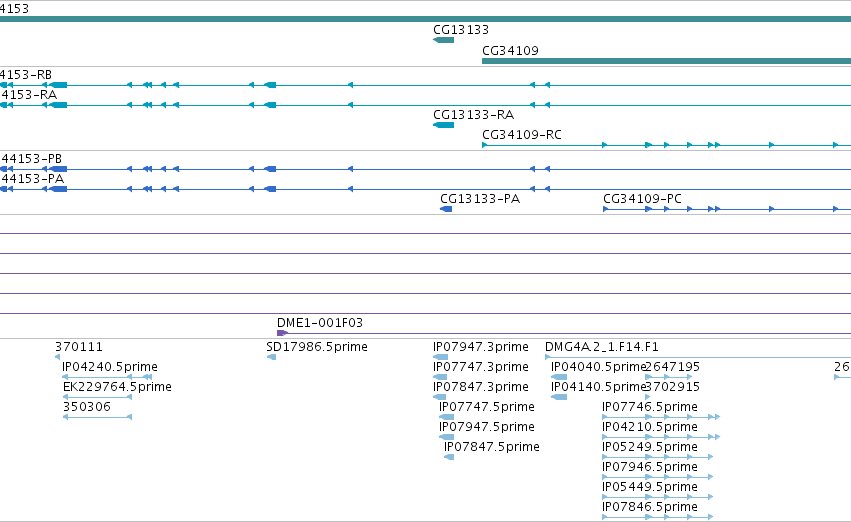Select the IP04210.5prime EST label
This screenshot has width=851, height=522.
(650, 427)
